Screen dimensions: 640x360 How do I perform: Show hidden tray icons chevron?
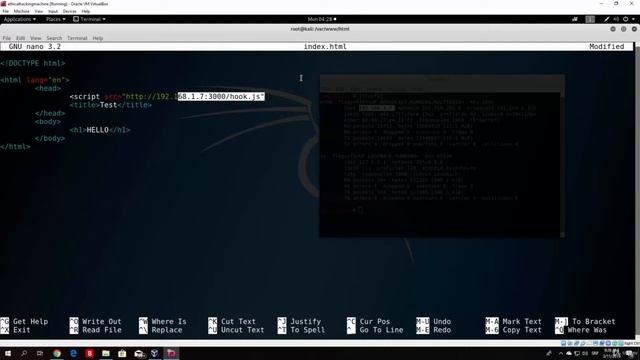tap(560, 353)
